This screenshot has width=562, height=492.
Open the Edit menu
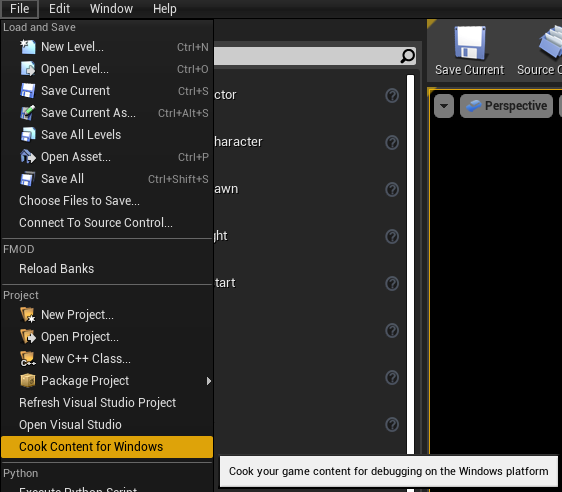tap(59, 9)
